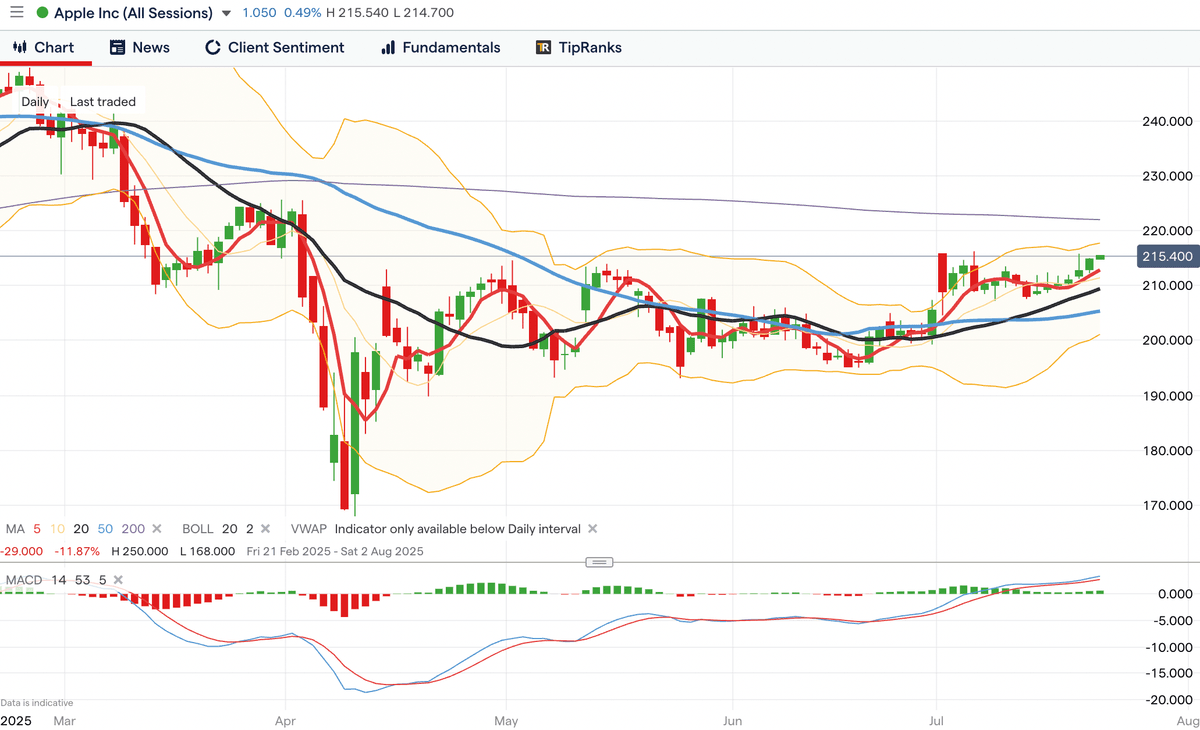Change the Daily interval setting

click(x=35, y=102)
